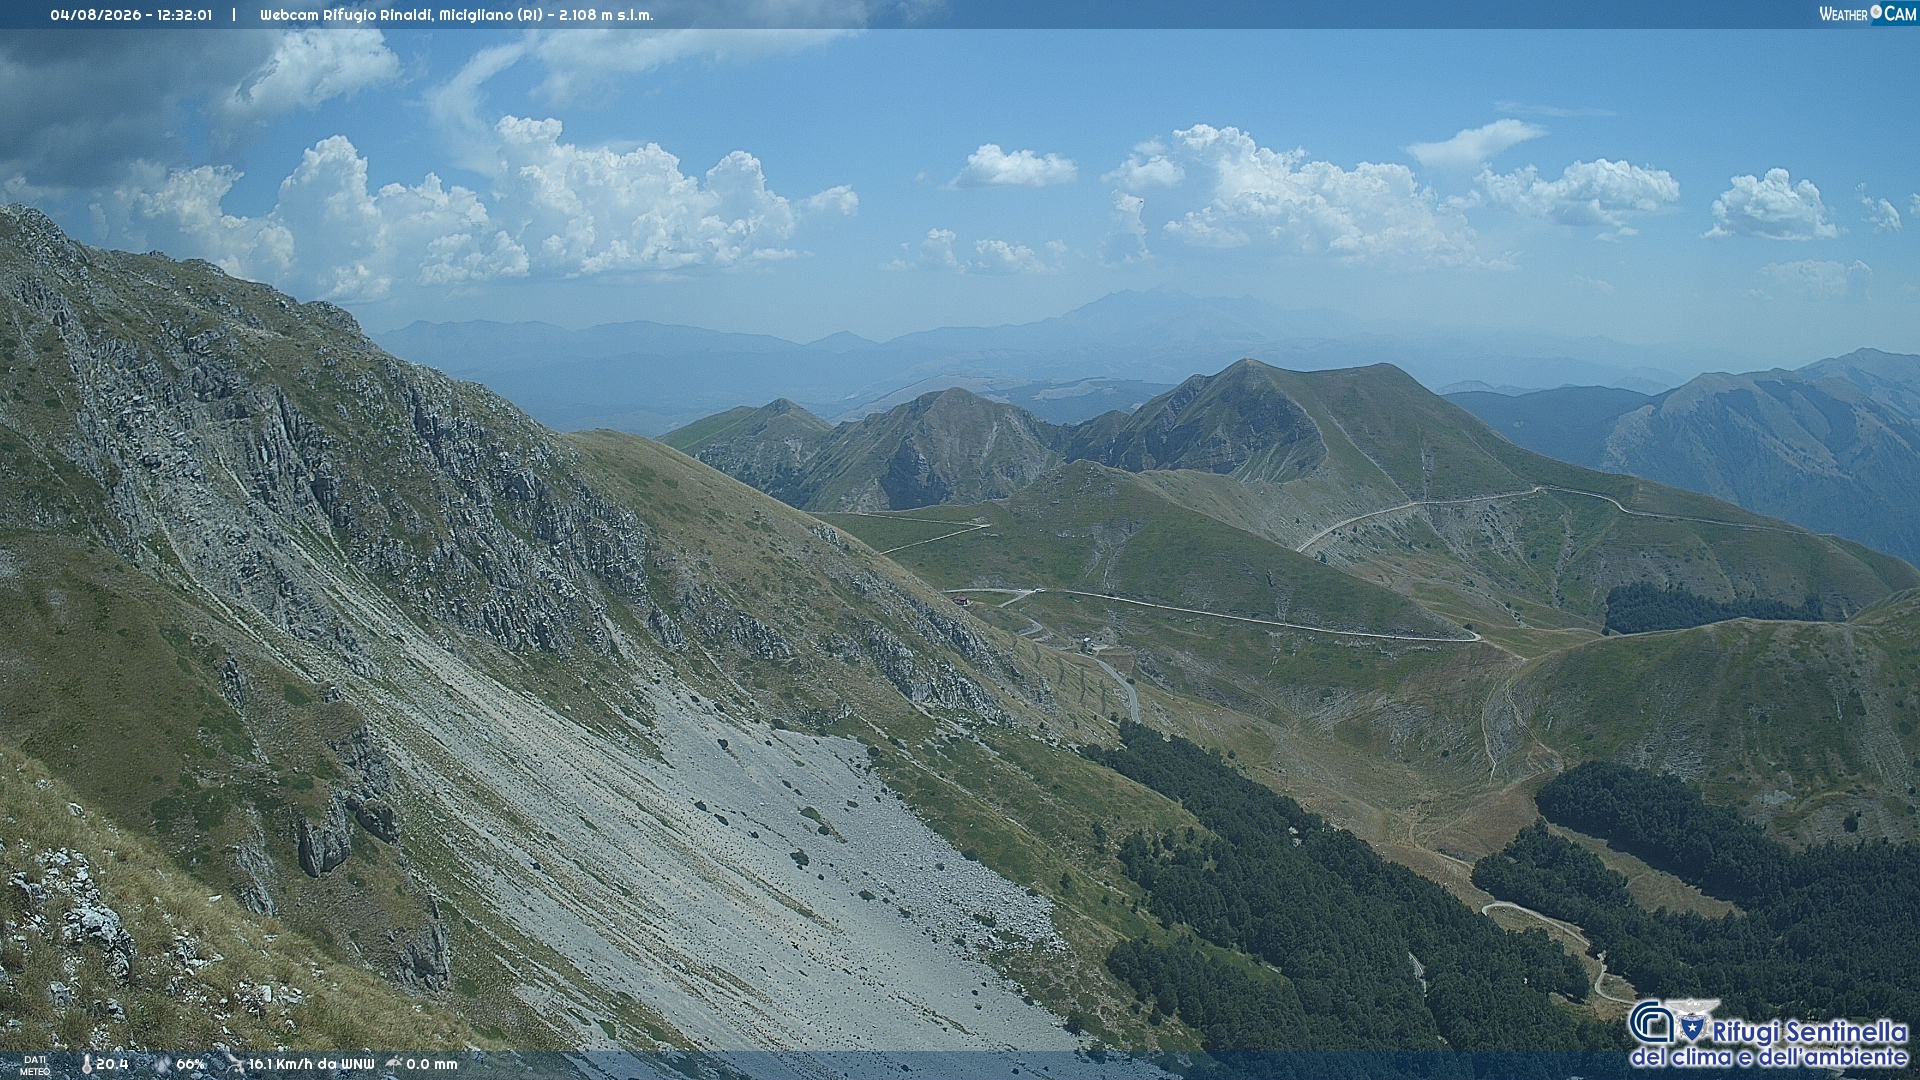Click the 66% humidity value
The width and height of the screenshot is (1920, 1080).
pos(190,1064)
